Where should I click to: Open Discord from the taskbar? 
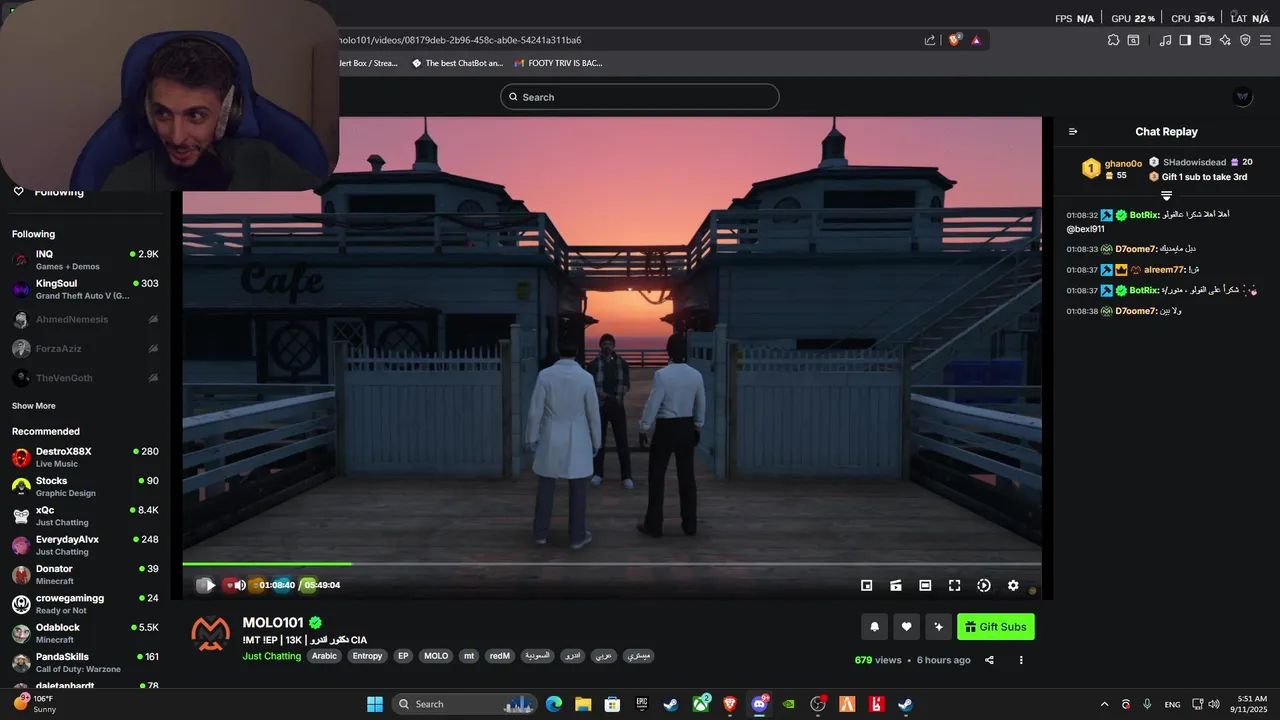point(759,704)
